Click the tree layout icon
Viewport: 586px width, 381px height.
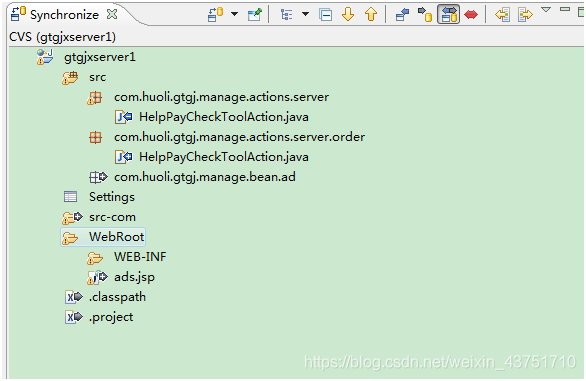point(287,15)
